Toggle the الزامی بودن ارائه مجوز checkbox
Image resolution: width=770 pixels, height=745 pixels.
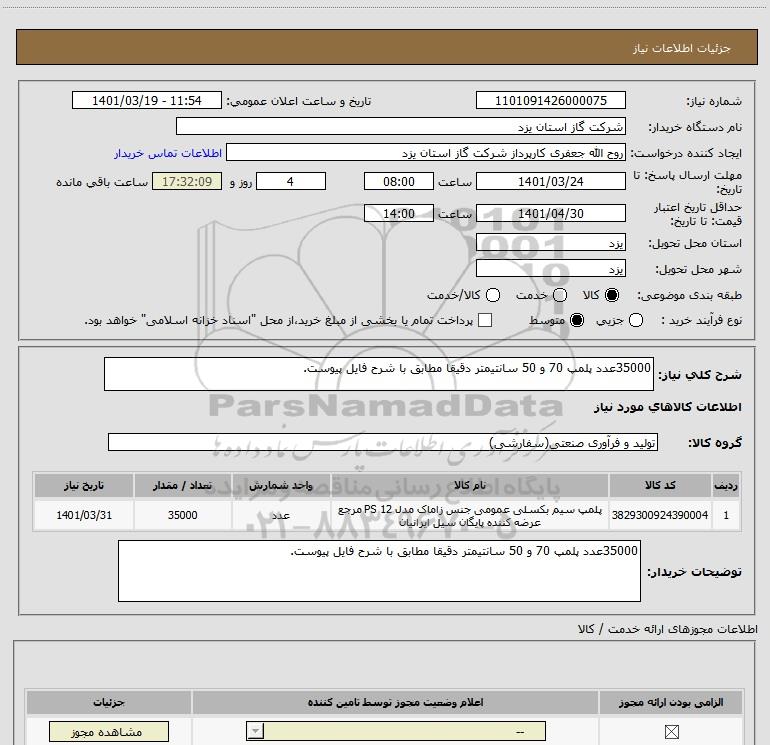coord(671,732)
